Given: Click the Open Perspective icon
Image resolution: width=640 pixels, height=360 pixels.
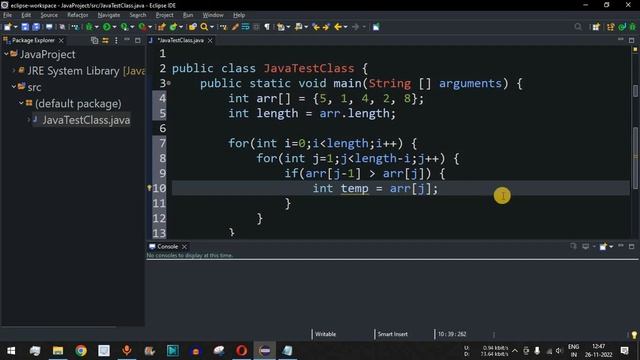Looking at the screenshot, I should pyautogui.click(x=596, y=27).
